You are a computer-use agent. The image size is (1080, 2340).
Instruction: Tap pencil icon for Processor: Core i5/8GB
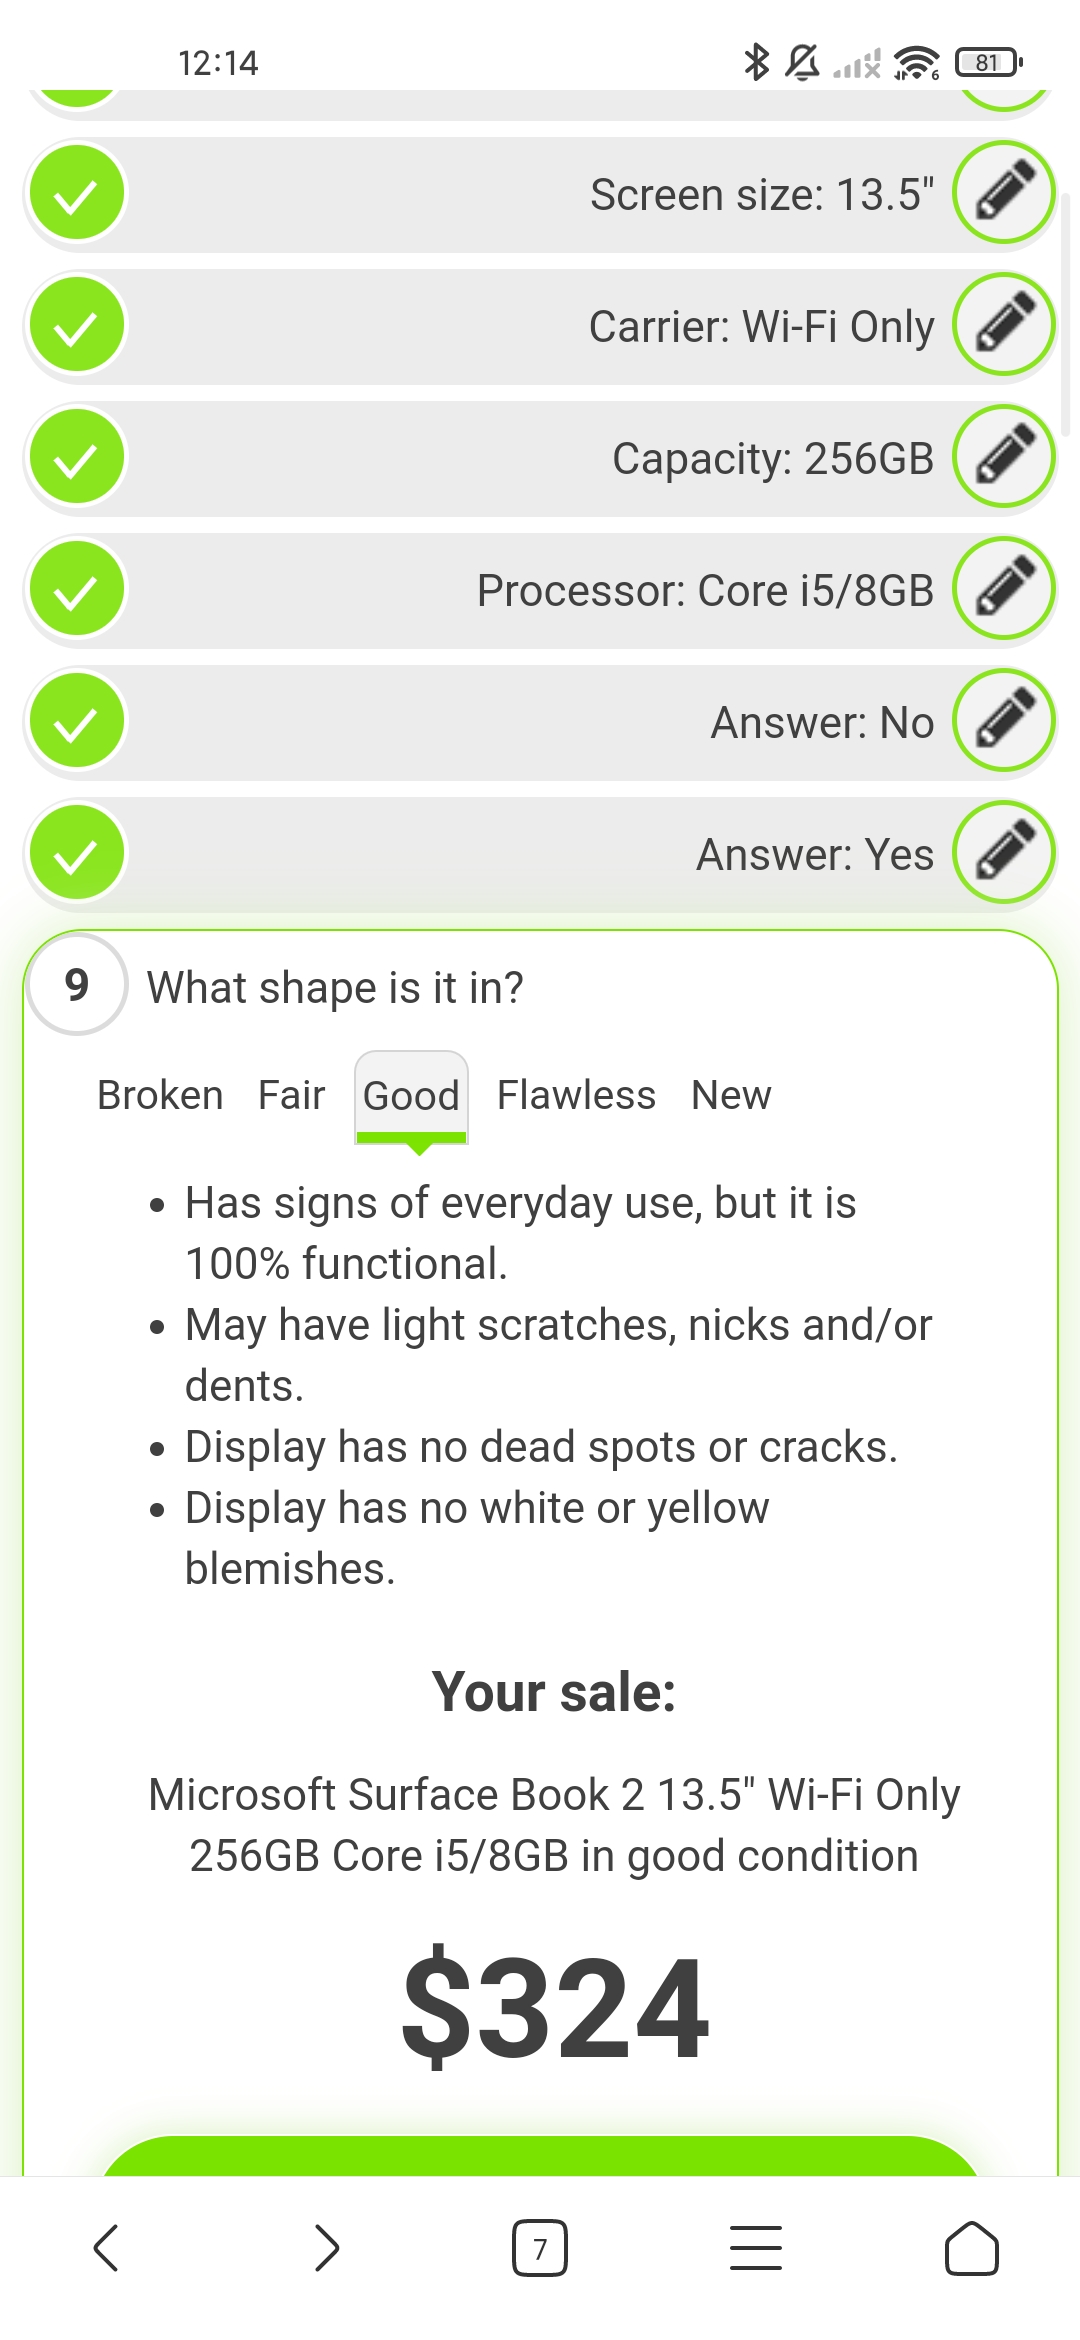click(1003, 589)
